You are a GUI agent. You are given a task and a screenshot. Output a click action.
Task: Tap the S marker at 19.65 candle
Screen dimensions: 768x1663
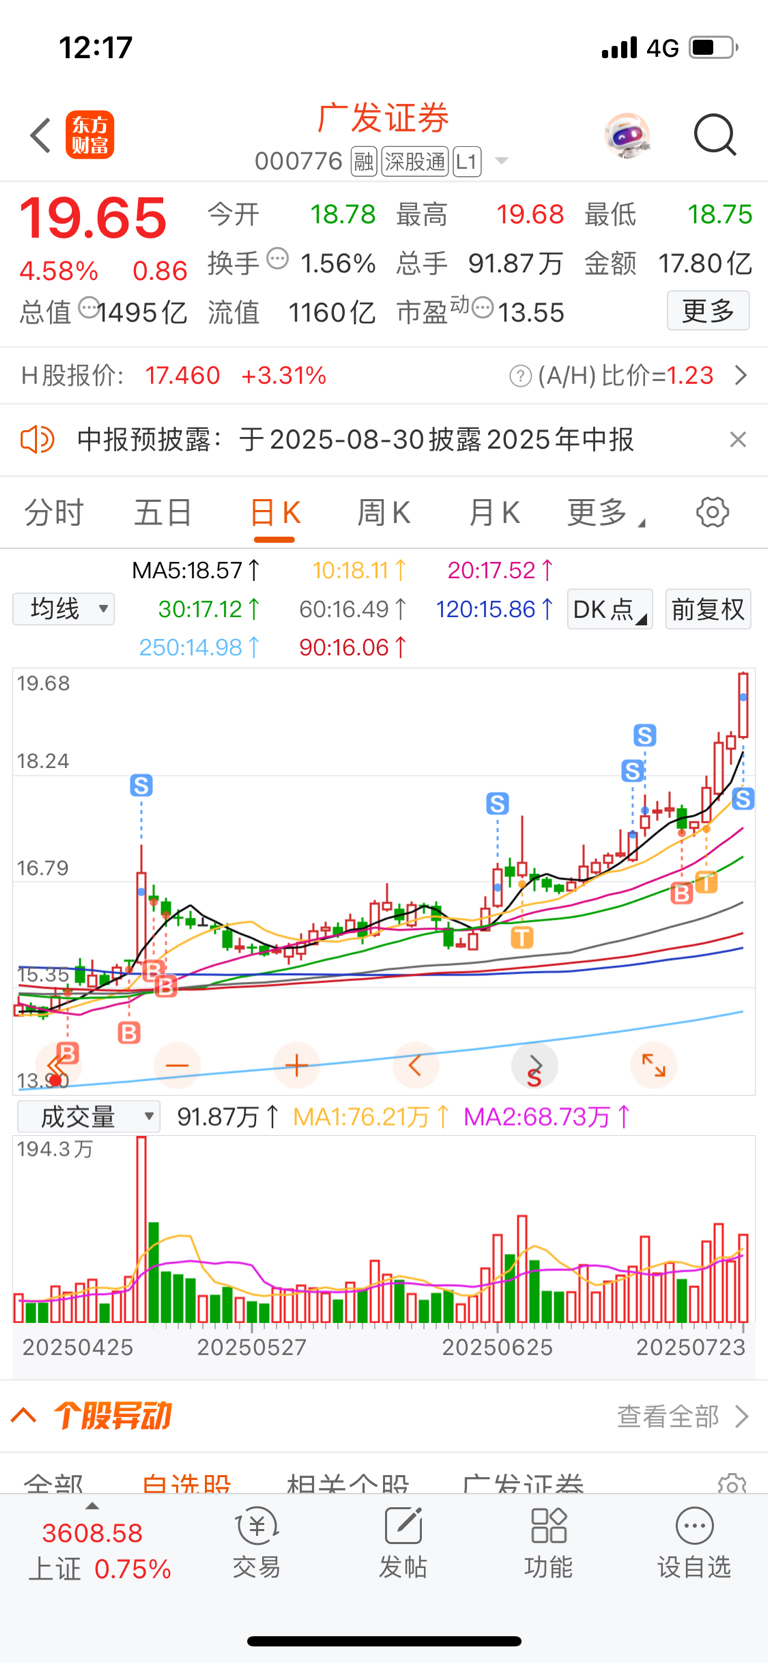(x=742, y=798)
